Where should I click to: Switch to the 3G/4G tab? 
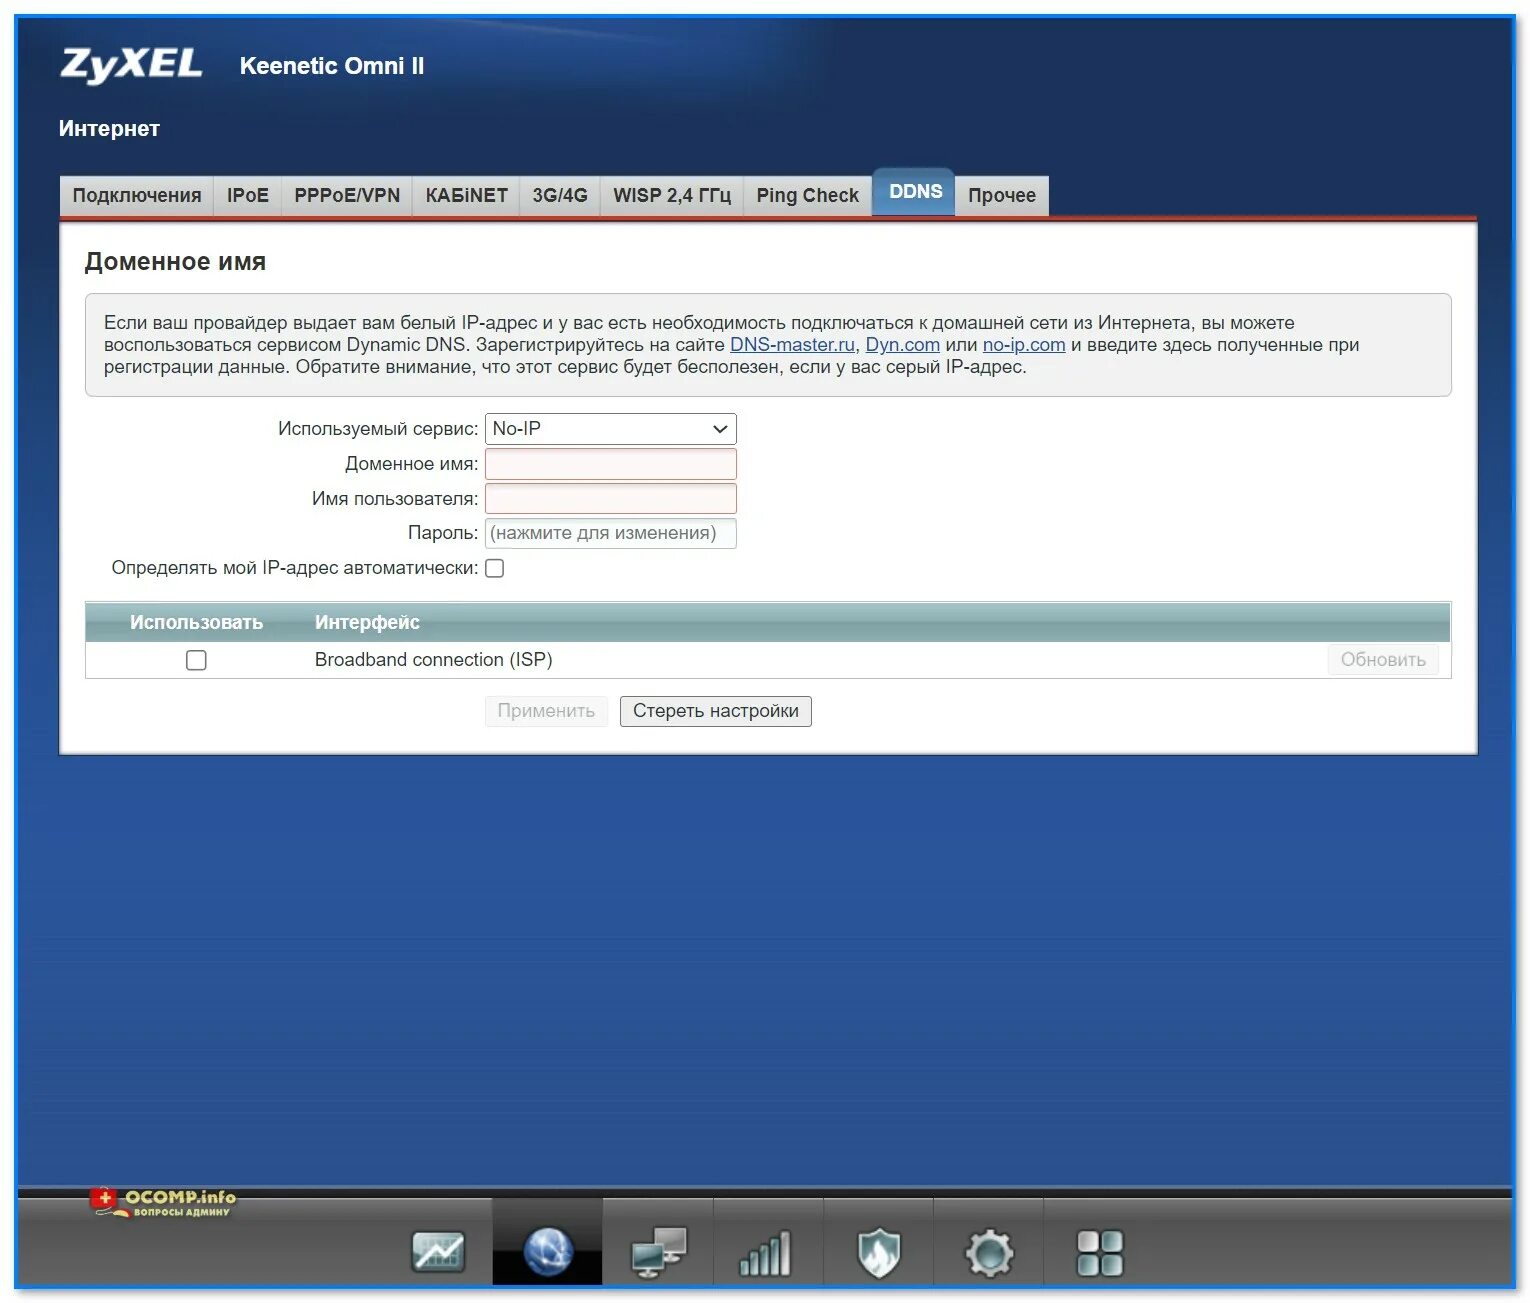tap(560, 195)
